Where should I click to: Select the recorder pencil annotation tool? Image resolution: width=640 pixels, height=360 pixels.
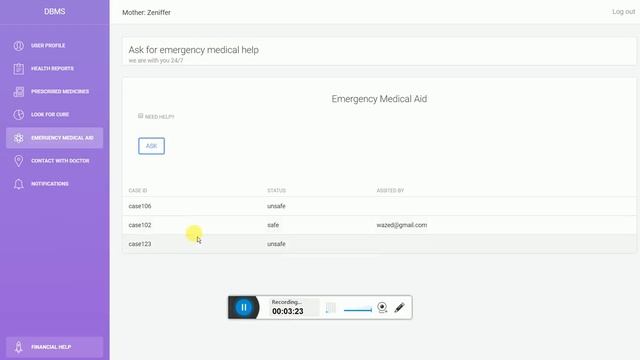[400, 307]
